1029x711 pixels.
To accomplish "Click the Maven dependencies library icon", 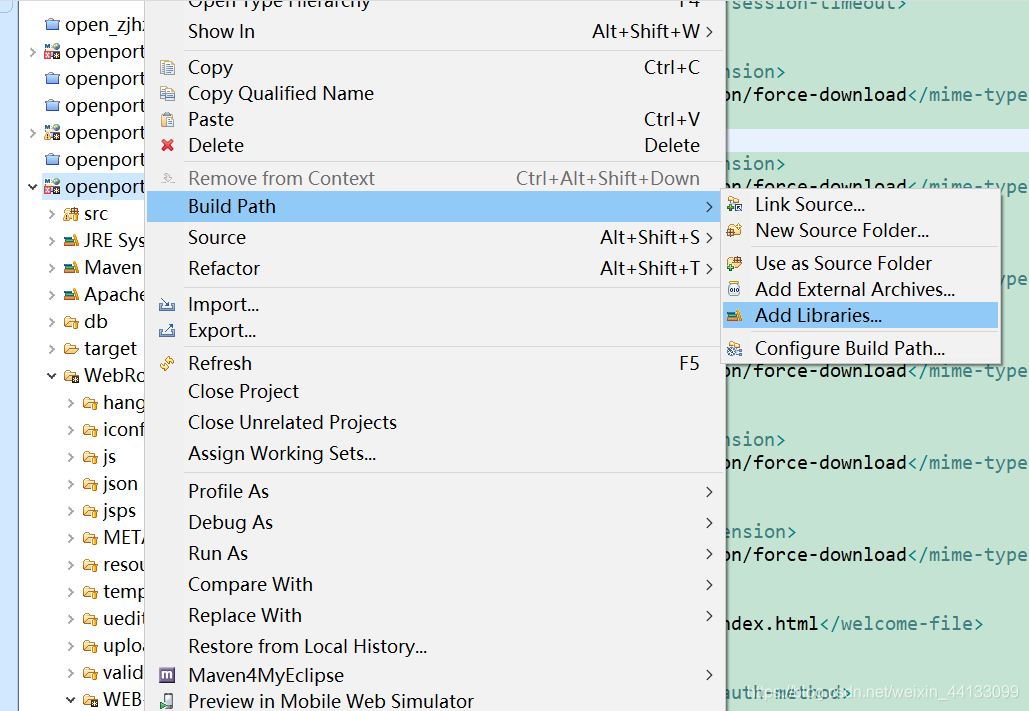I will click(x=71, y=268).
